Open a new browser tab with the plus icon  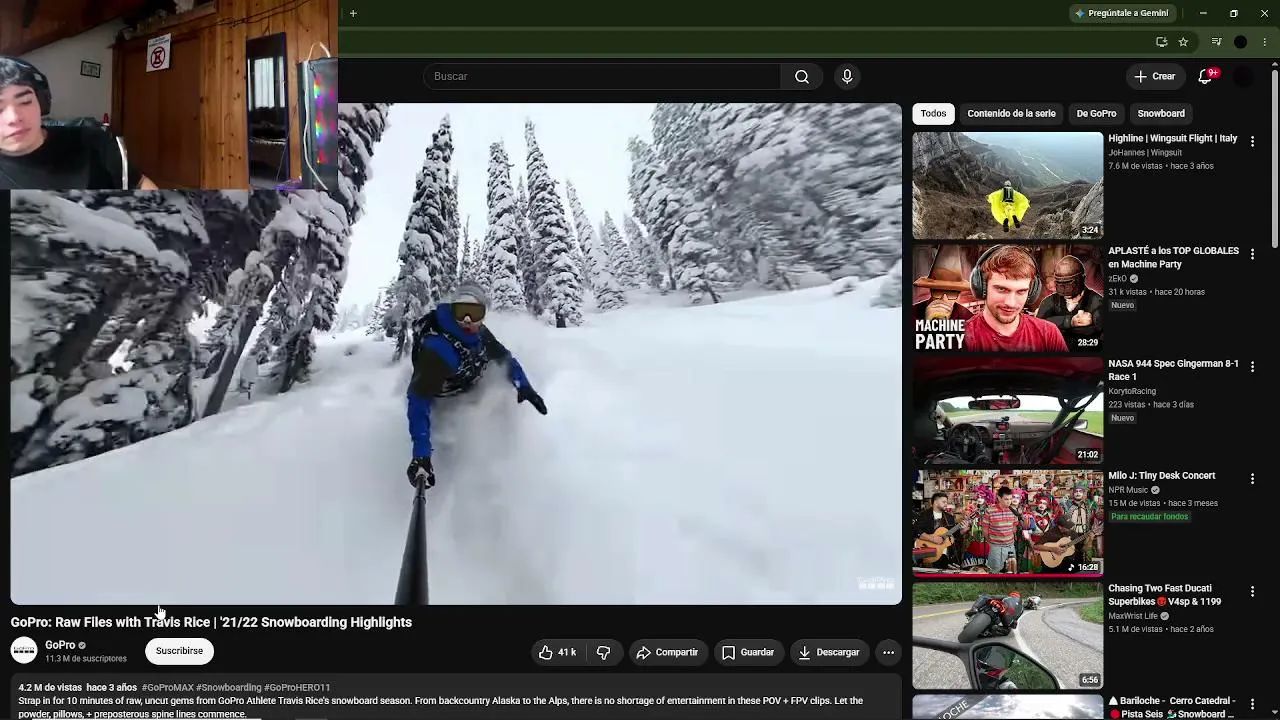(x=353, y=13)
